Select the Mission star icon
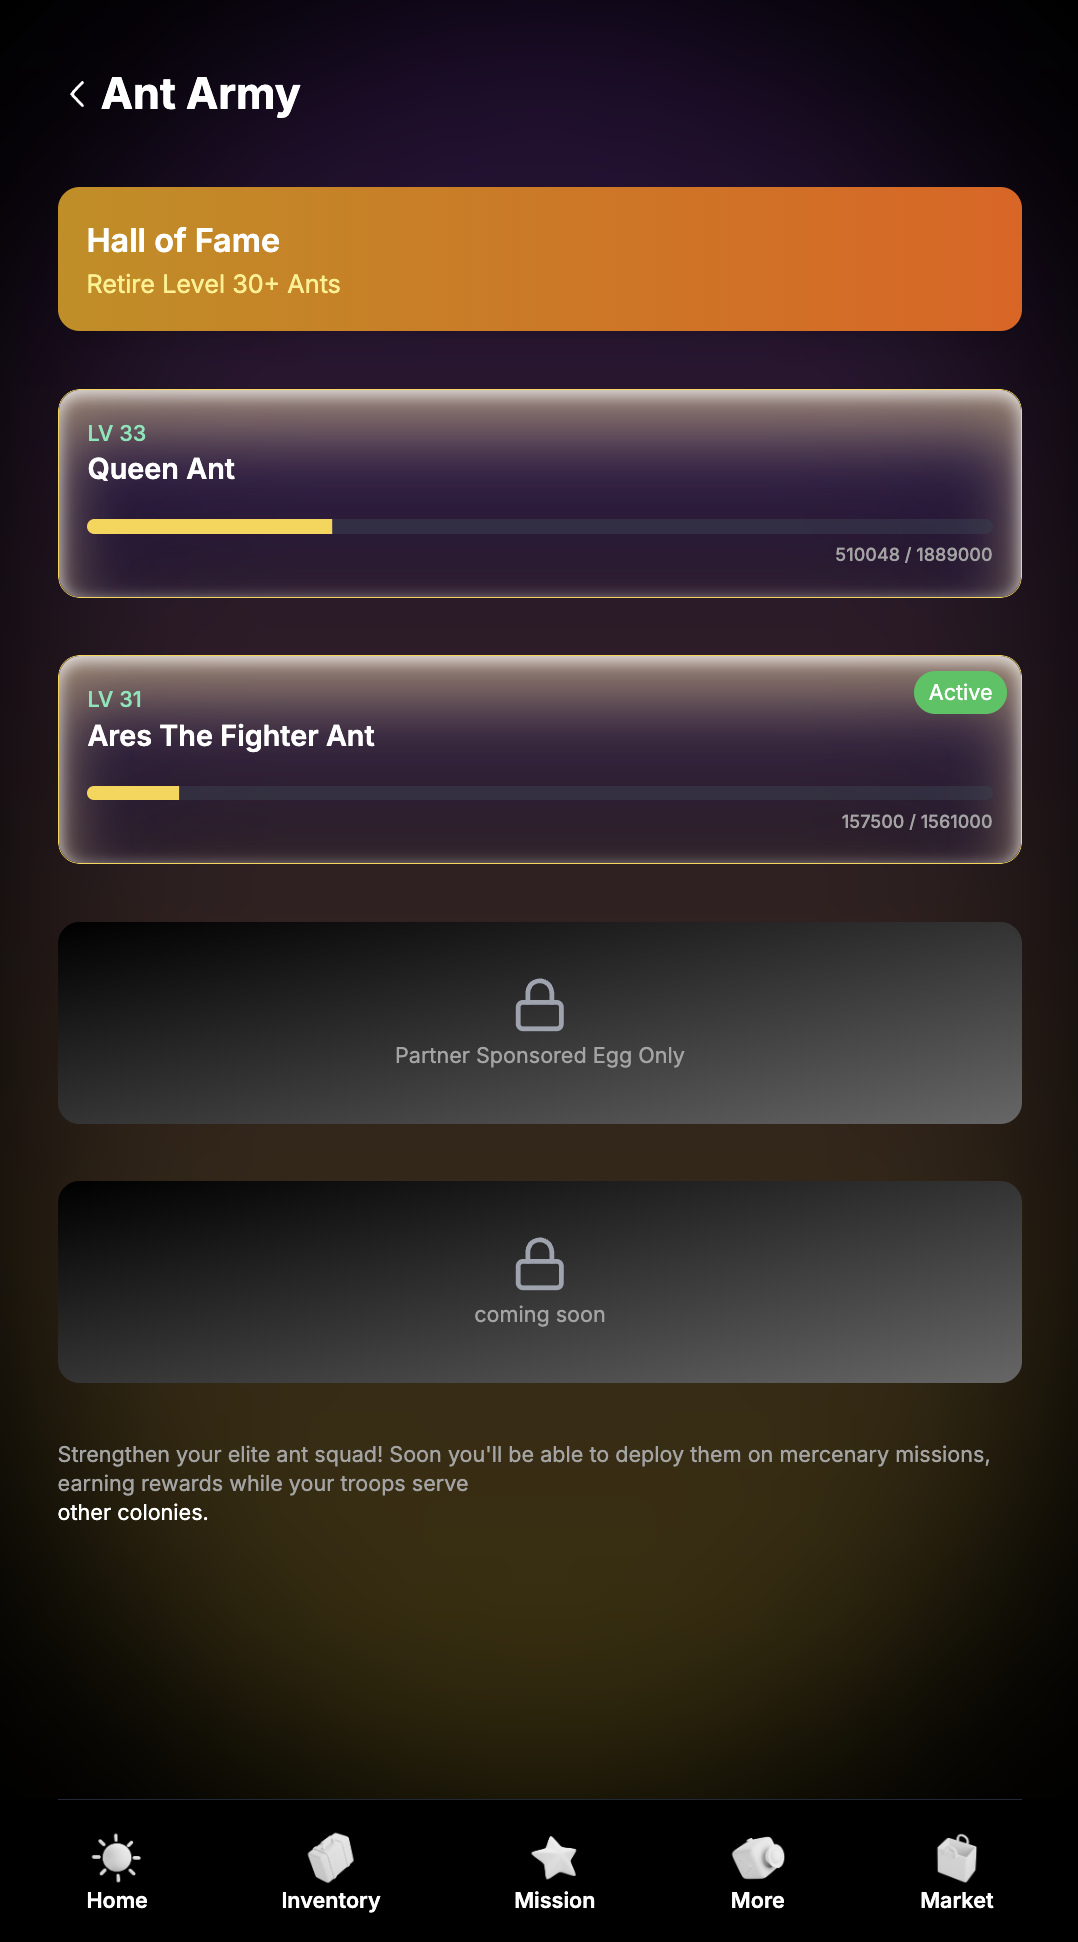 pos(554,1858)
